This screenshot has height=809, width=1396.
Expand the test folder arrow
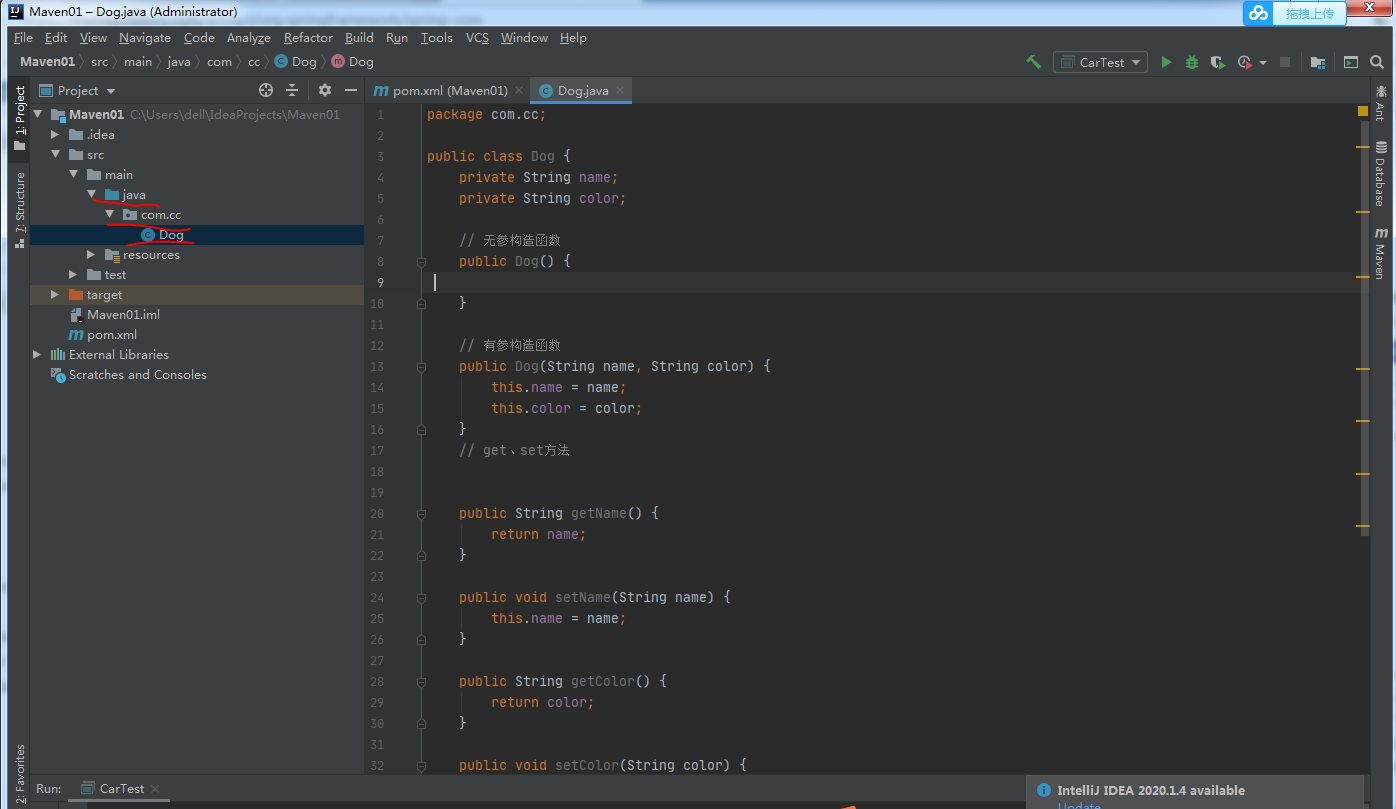click(75, 274)
